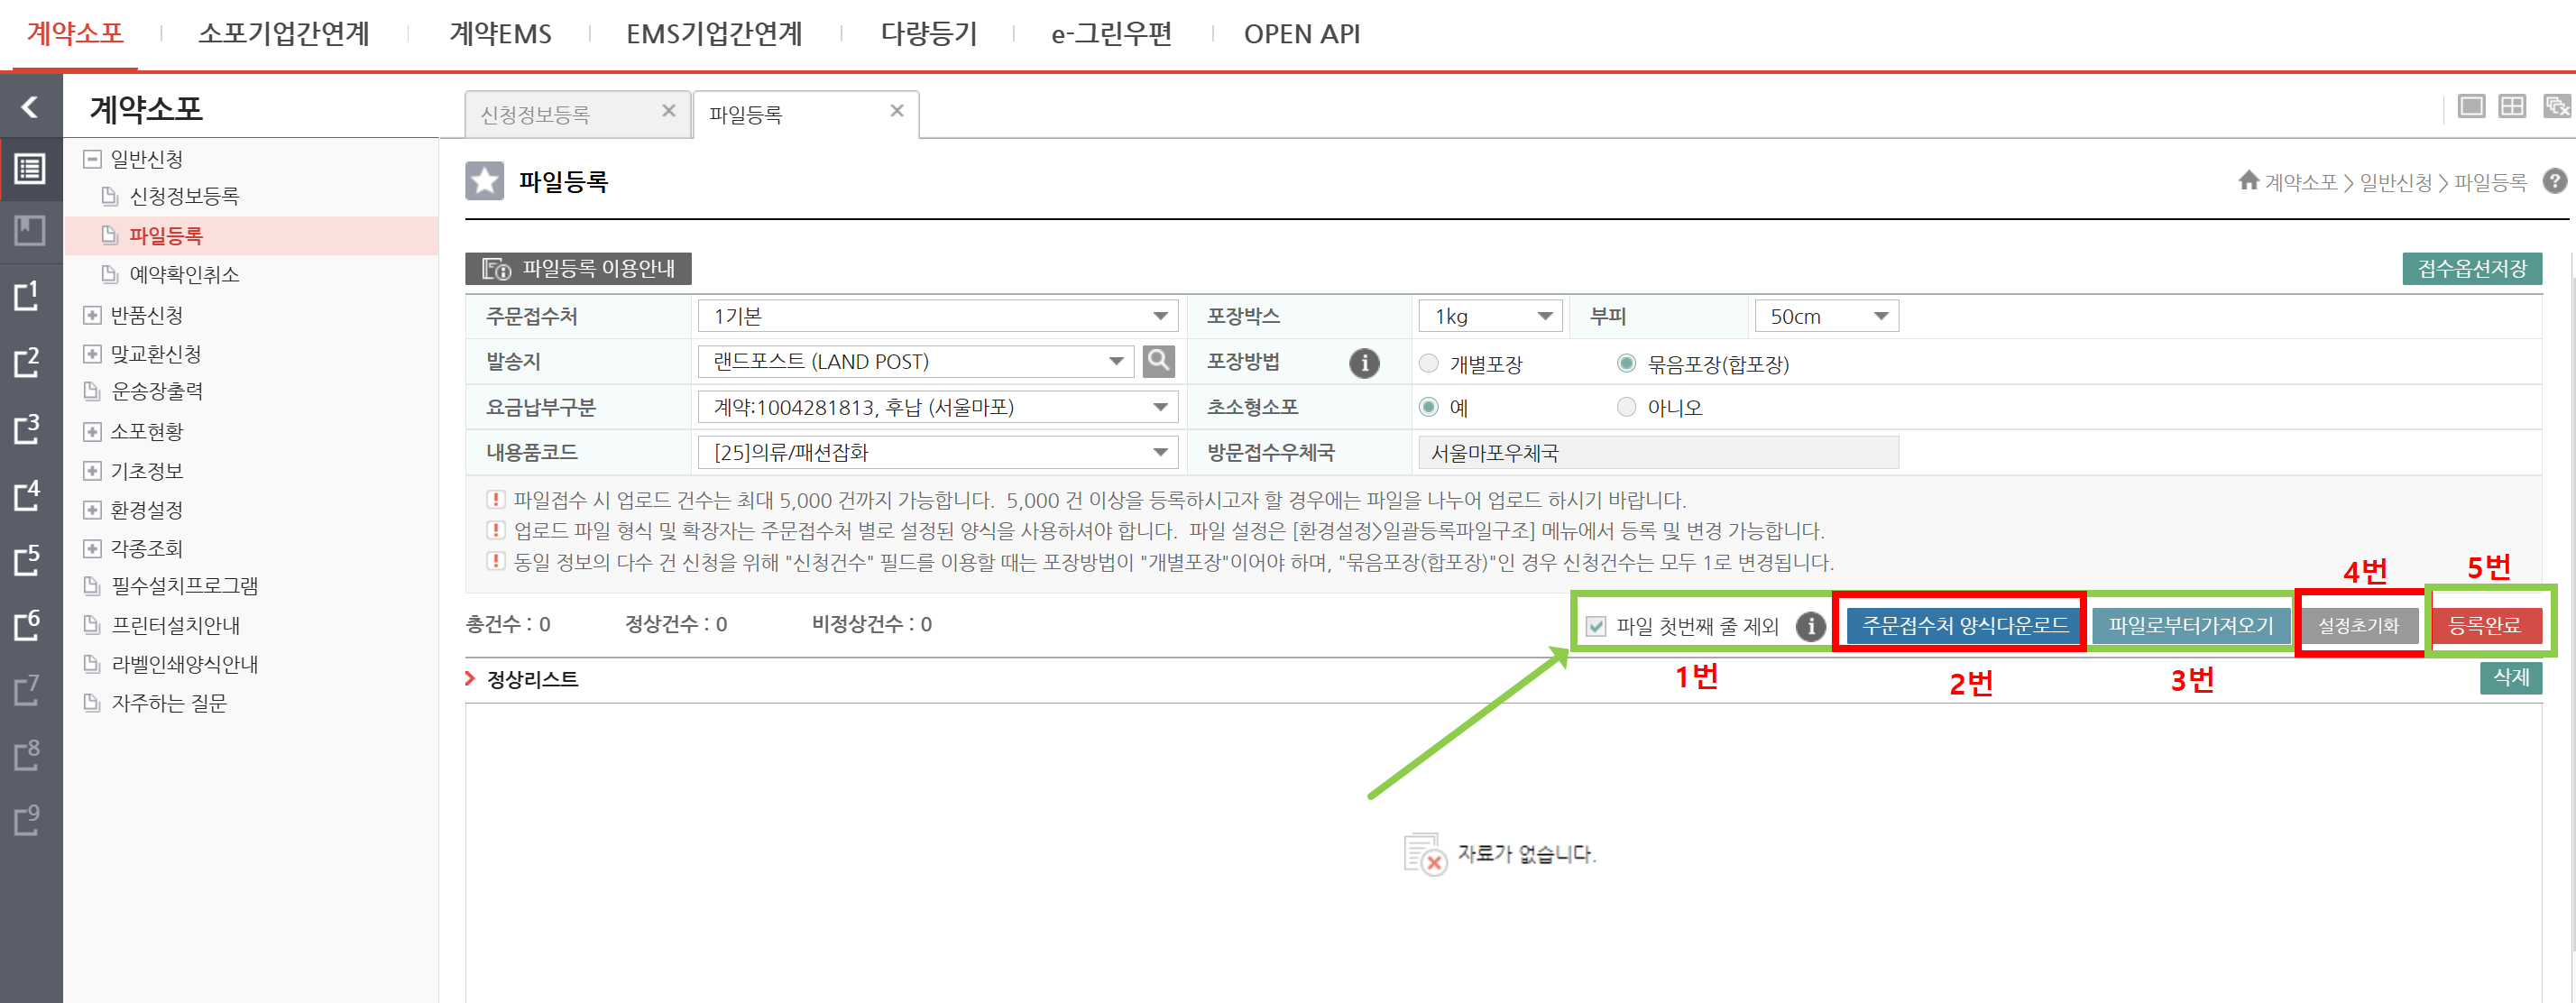Click info icon next to 파일 첫번째 줄 제외
The image size is (2576, 1003).
tap(1810, 626)
